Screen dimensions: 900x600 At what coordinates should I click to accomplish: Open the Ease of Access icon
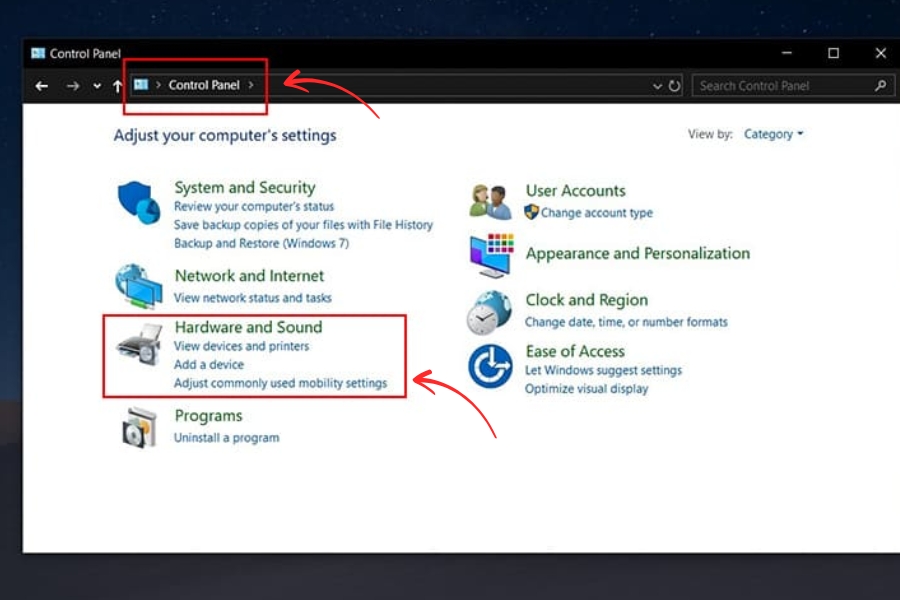(x=490, y=366)
